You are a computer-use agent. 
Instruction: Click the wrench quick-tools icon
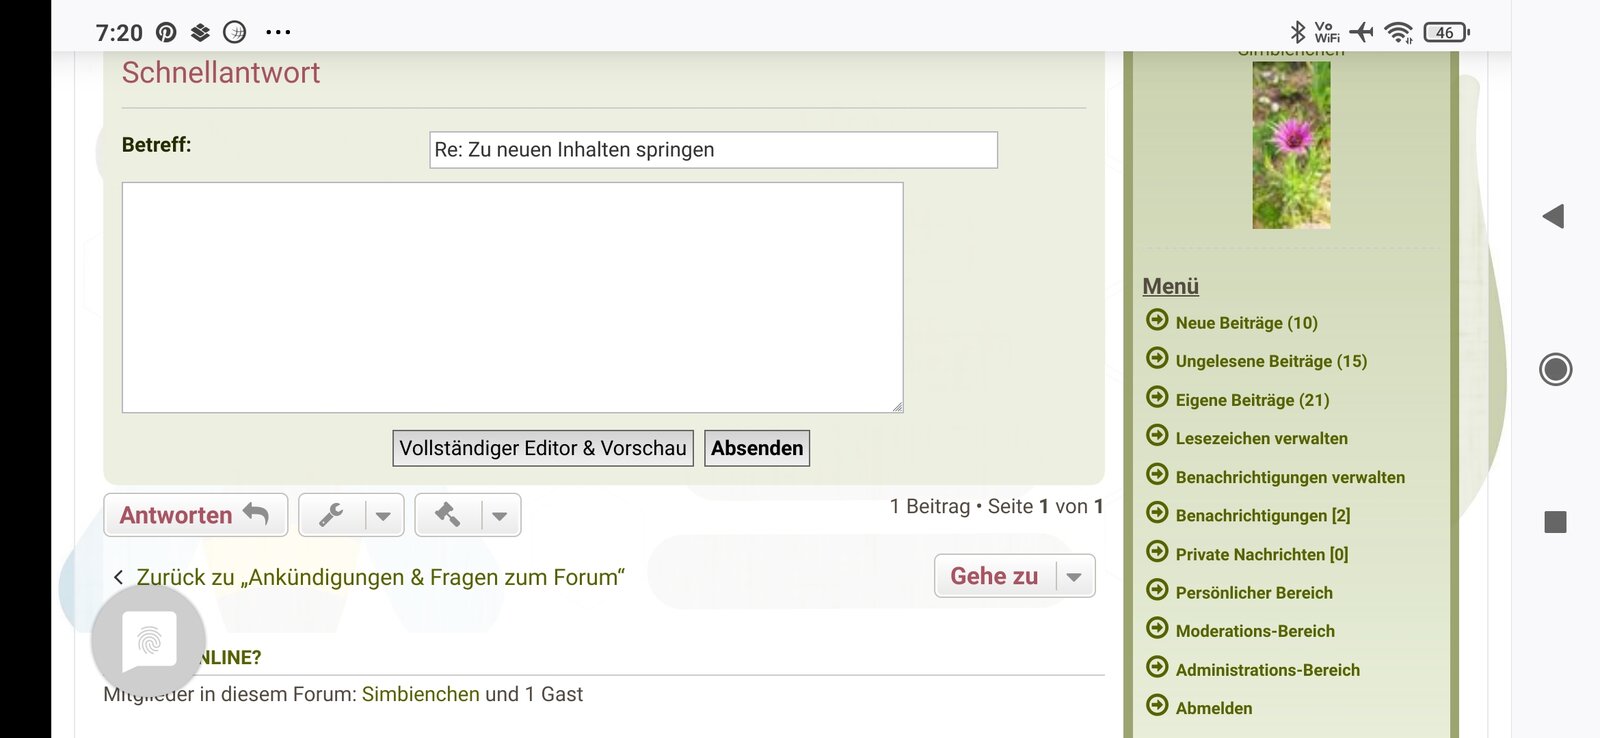[331, 514]
